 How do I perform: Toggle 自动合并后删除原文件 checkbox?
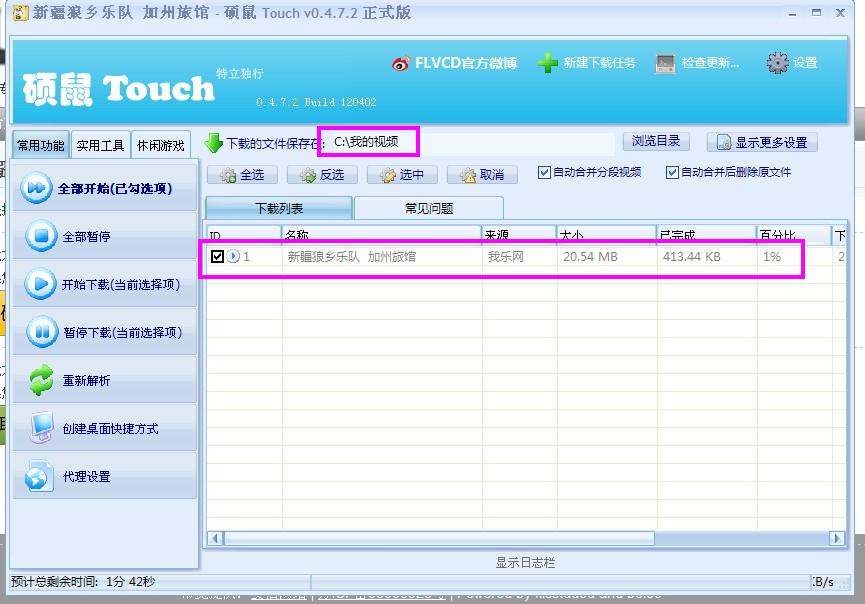point(672,173)
